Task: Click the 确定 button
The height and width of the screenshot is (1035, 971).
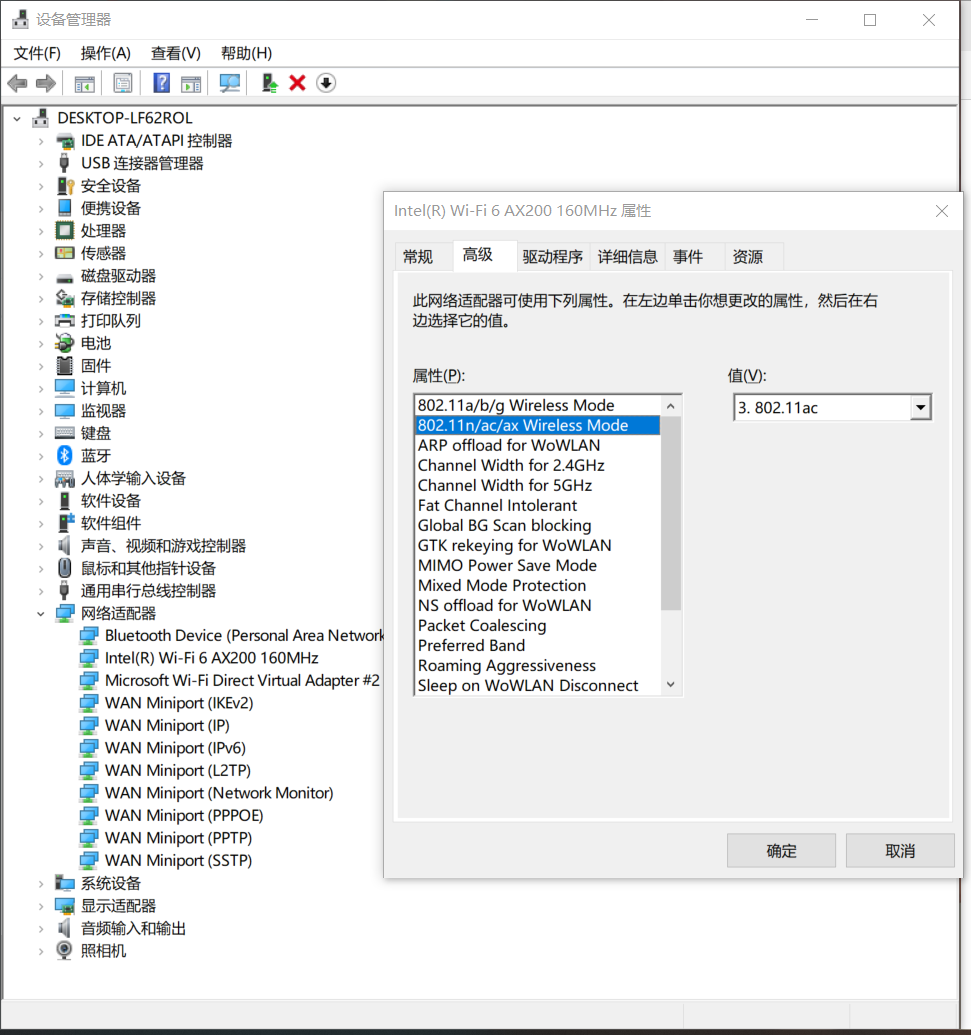Action: click(x=782, y=851)
